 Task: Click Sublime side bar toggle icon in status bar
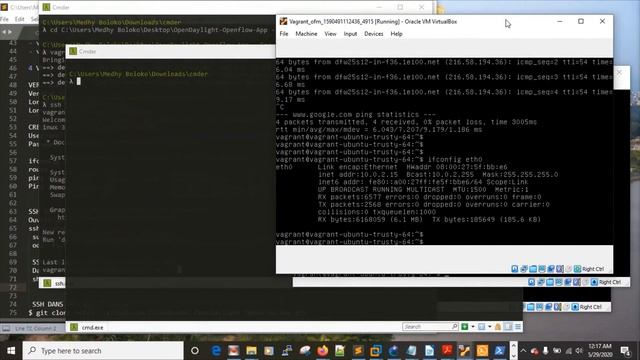click(6, 329)
